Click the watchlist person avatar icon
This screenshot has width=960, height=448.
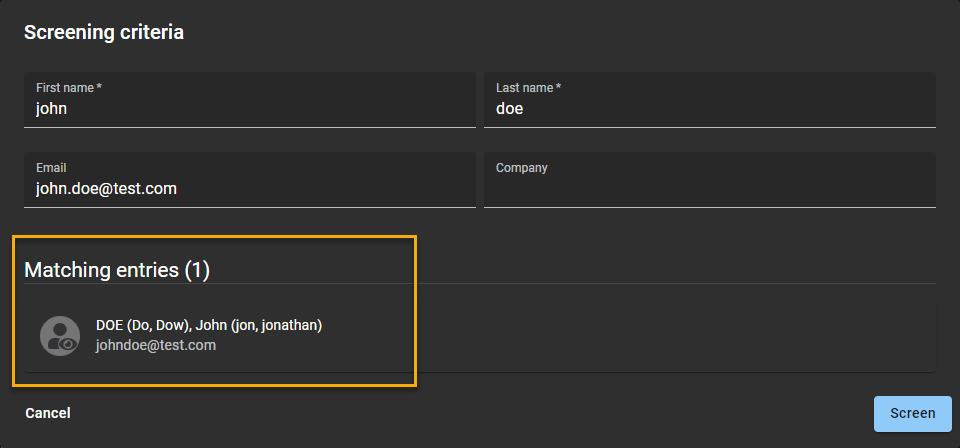pyautogui.click(x=59, y=335)
